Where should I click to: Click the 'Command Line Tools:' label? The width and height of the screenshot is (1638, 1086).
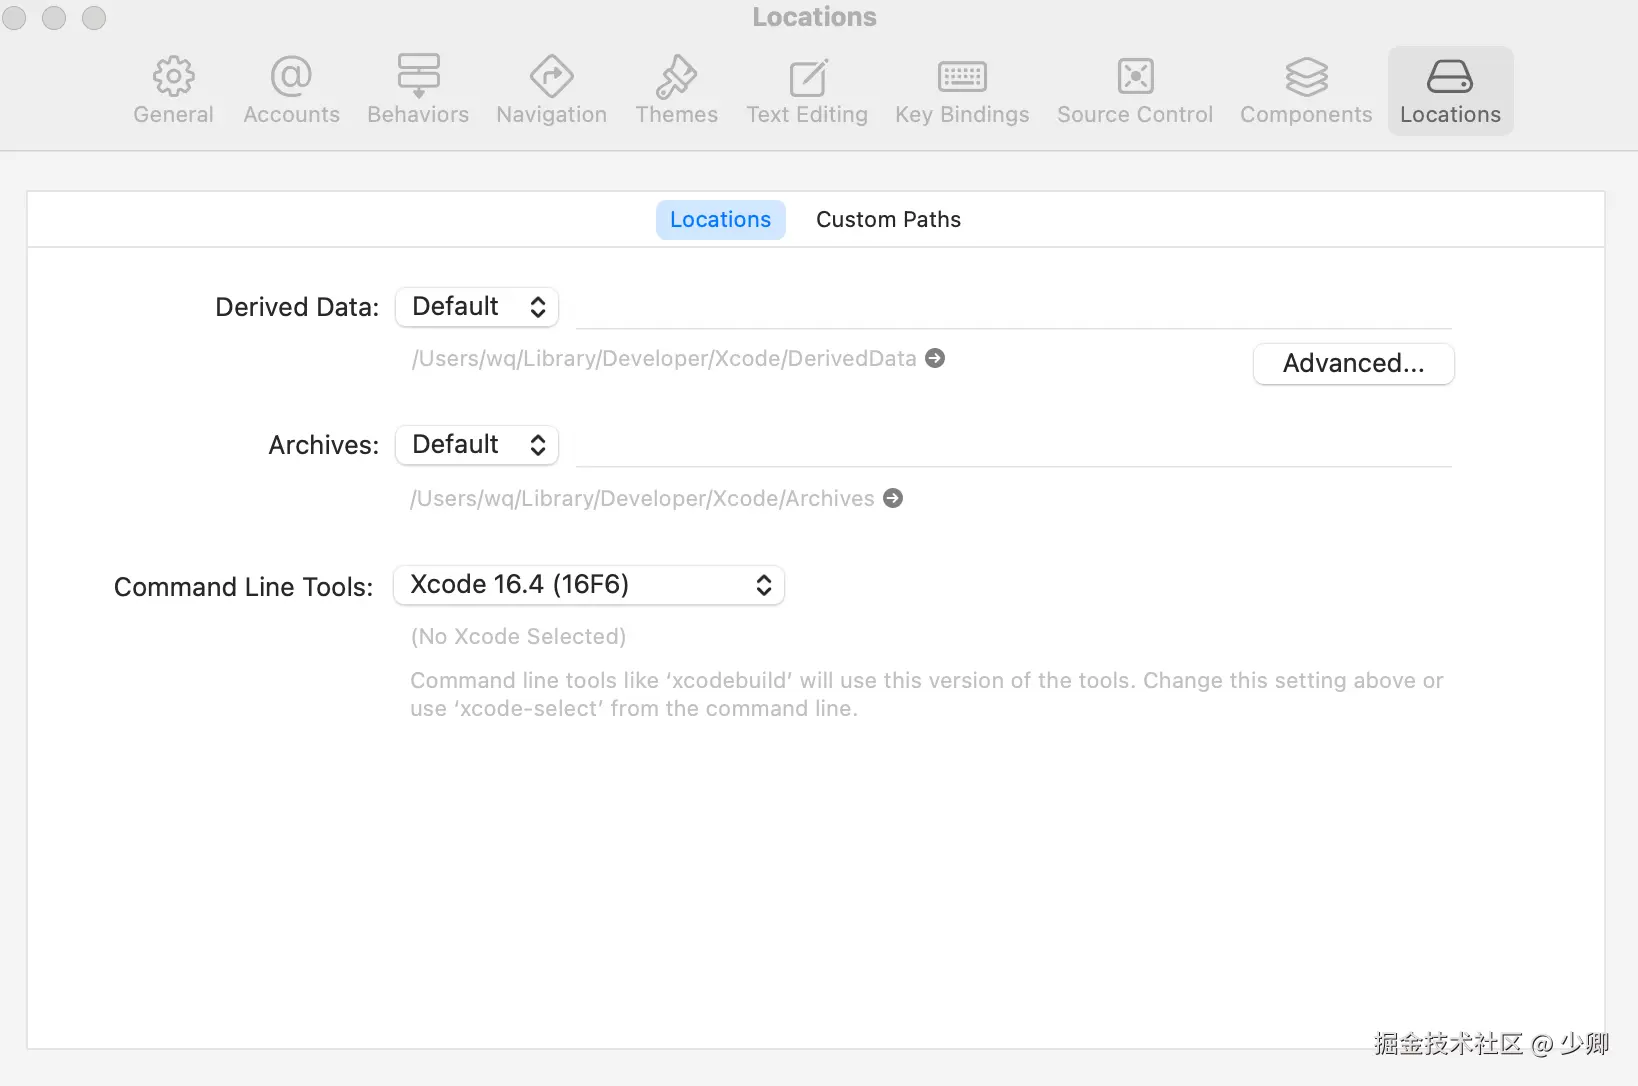(x=243, y=587)
